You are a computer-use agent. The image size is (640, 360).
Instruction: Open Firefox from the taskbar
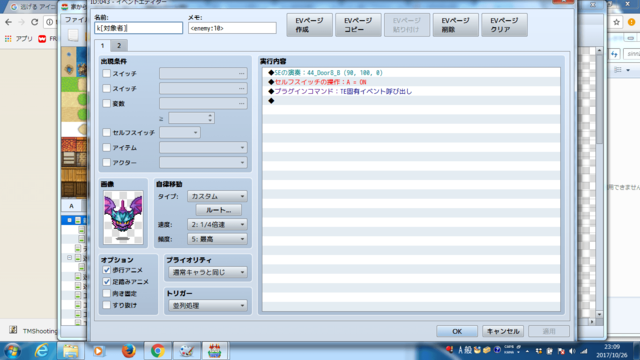(x=129, y=351)
